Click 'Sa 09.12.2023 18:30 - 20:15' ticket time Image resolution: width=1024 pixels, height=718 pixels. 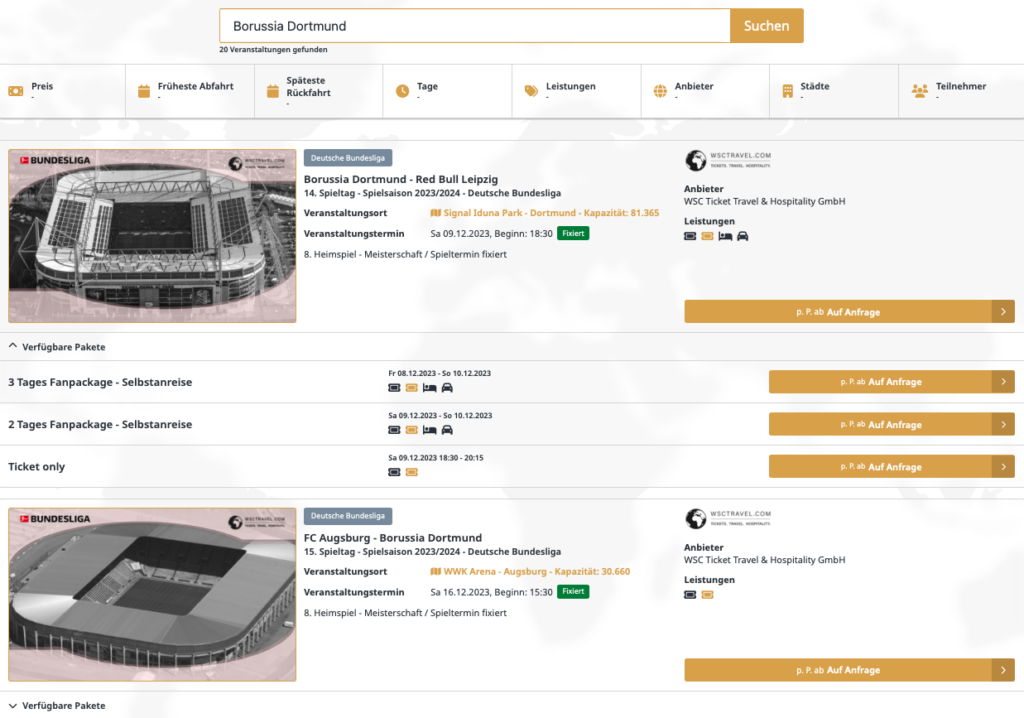(x=436, y=458)
